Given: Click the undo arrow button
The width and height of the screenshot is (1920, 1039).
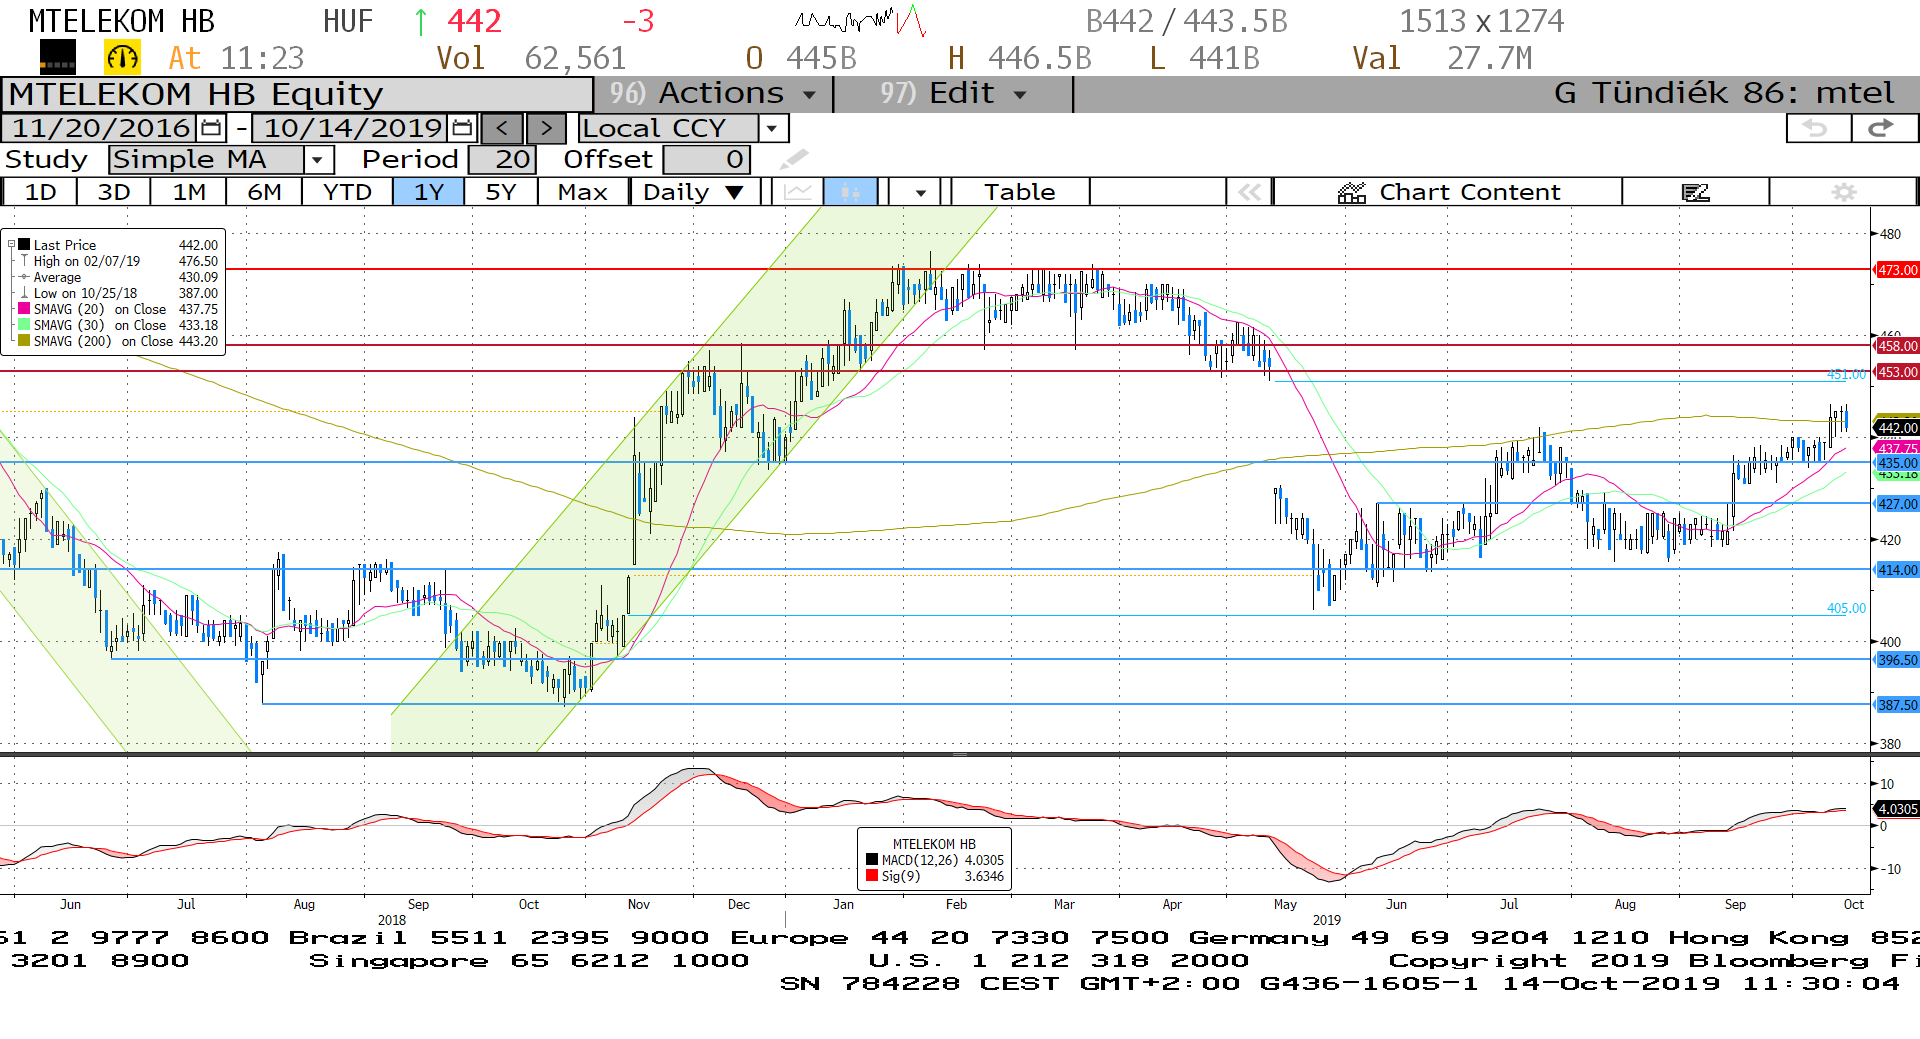Looking at the screenshot, I should coord(1817,128).
